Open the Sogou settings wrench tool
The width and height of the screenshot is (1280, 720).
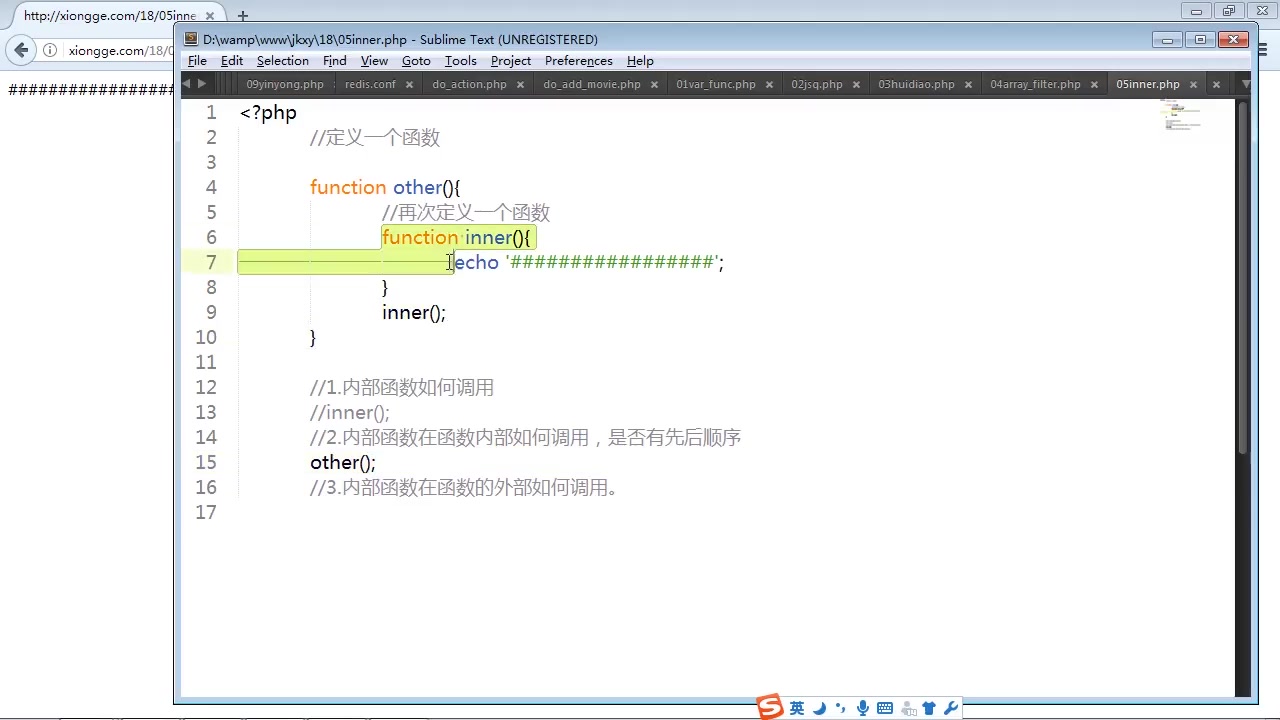click(x=949, y=707)
